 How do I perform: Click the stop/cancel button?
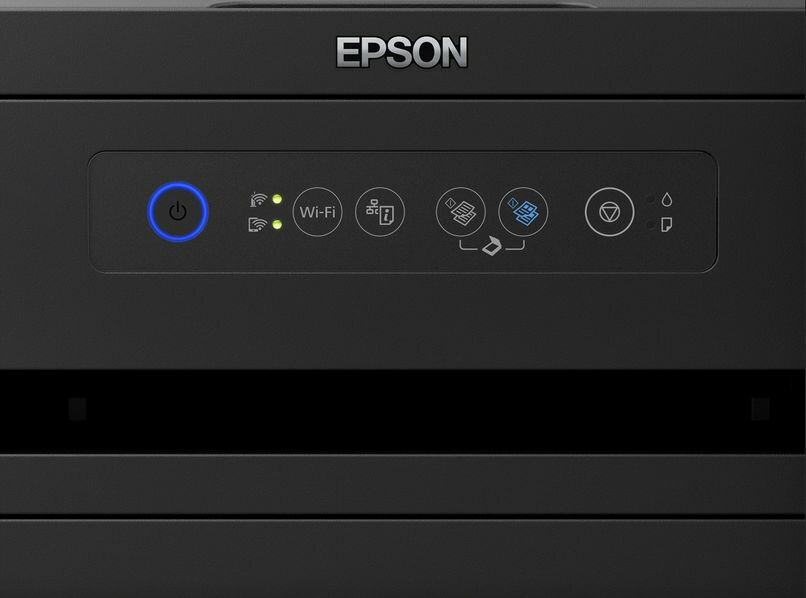[609, 212]
